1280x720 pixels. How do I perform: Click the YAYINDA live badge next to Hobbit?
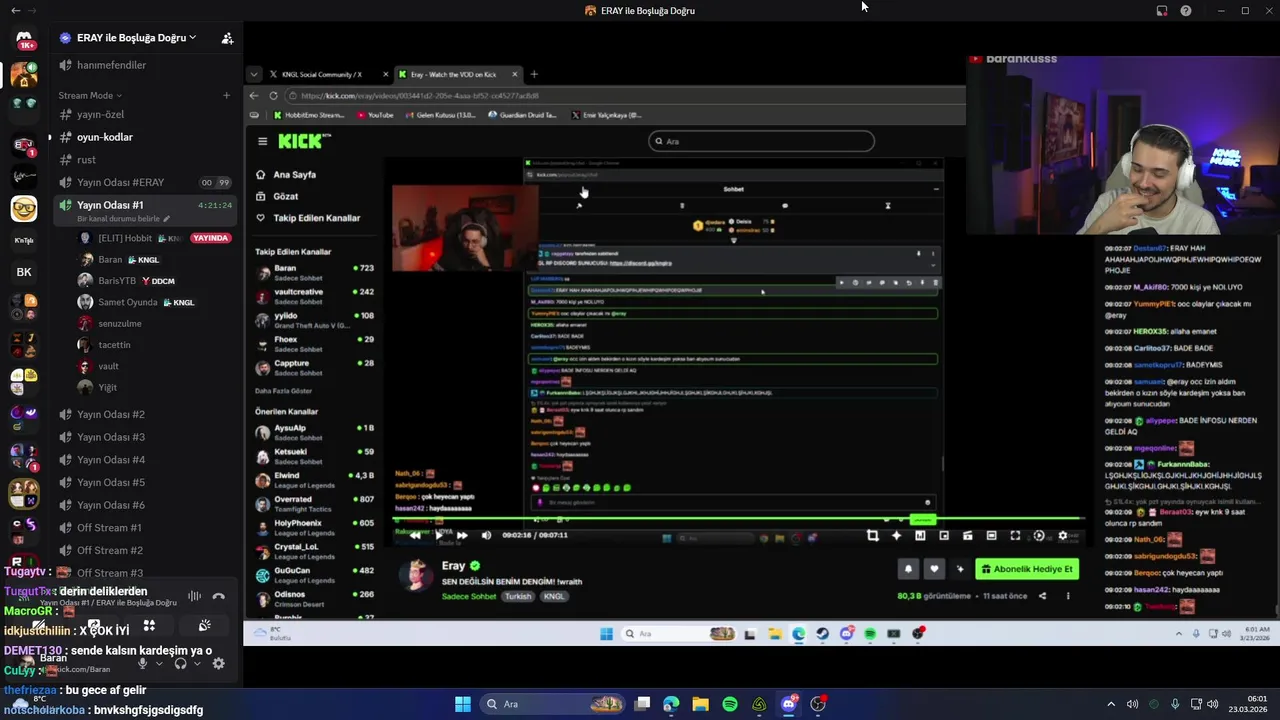210,238
